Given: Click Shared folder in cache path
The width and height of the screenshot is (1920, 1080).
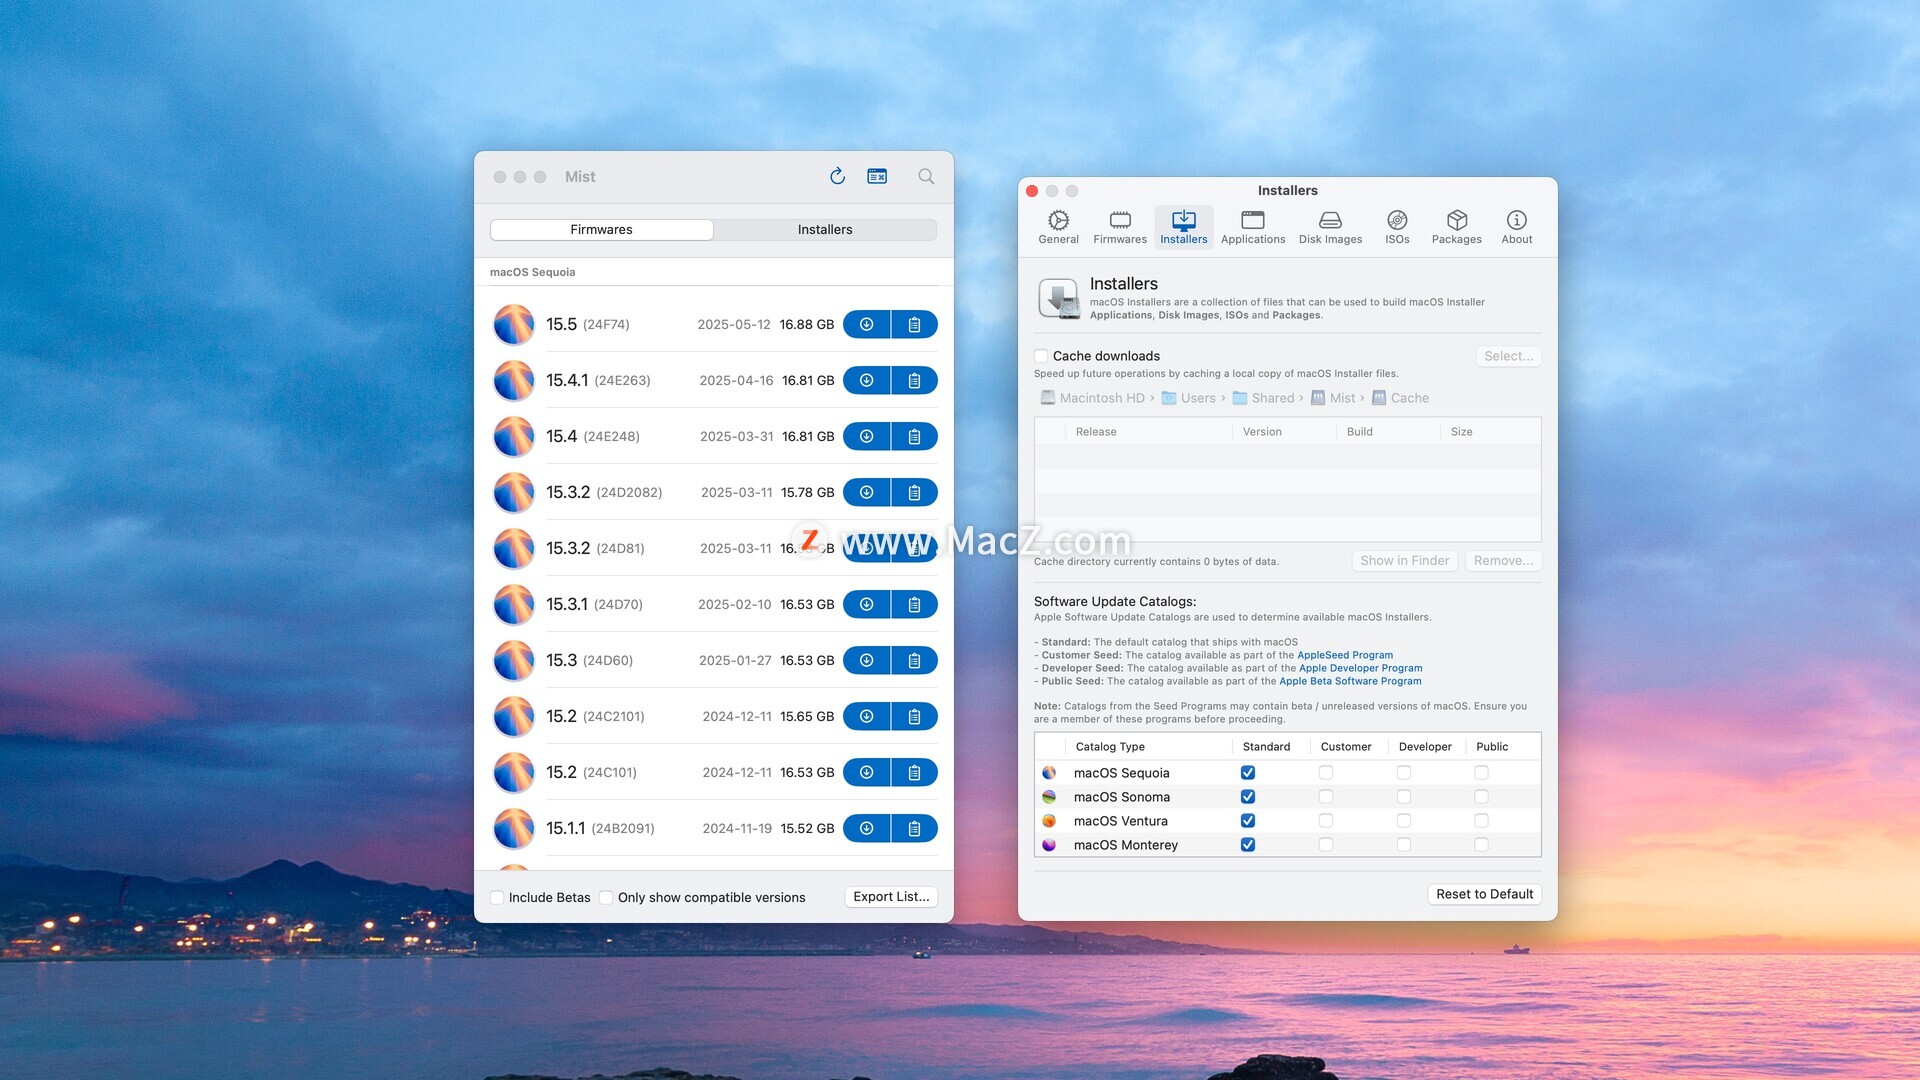Looking at the screenshot, I should 1263,398.
